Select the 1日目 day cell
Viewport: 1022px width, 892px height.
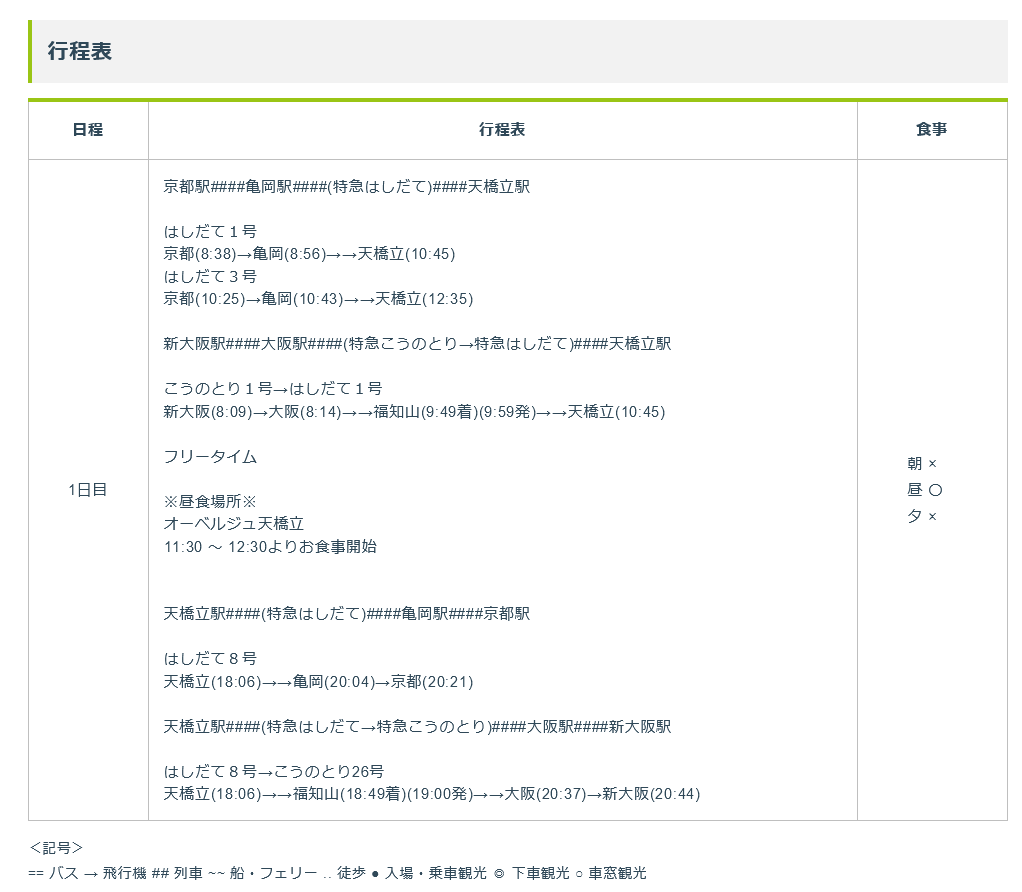coord(88,490)
